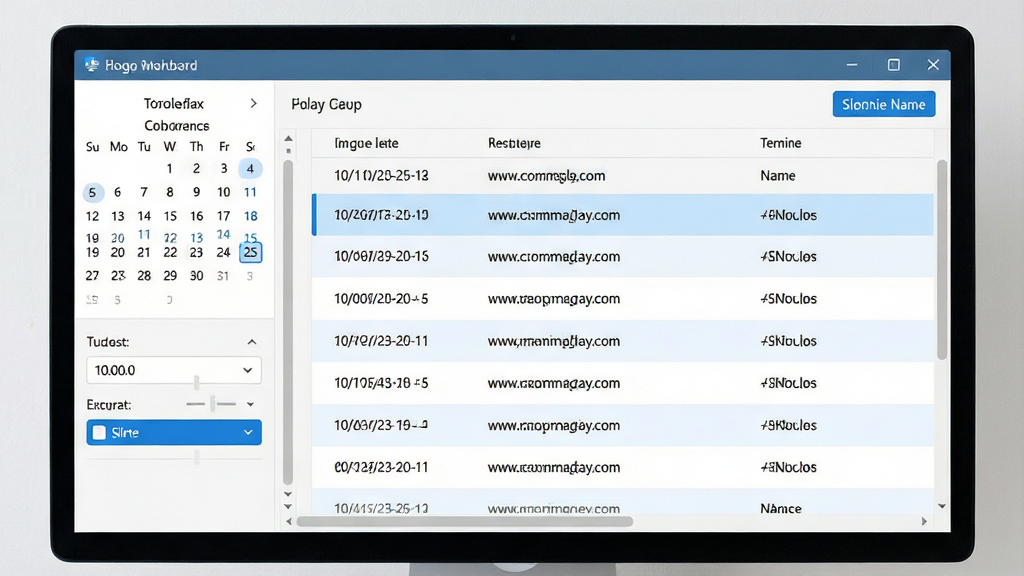Image resolution: width=1024 pixels, height=576 pixels.
Task: Select highlighted date 4 in the calendar
Action: coord(250,168)
